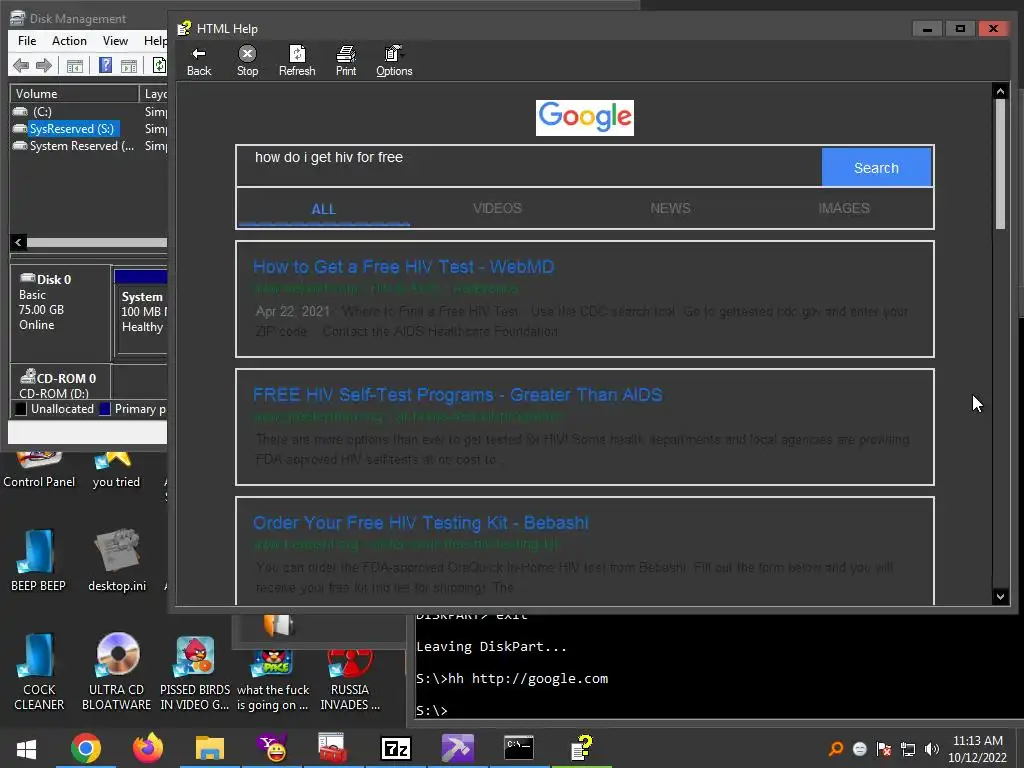The image size is (1024, 768).
Task: Click the Disk Management refresh icon
Action: [159, 65]
